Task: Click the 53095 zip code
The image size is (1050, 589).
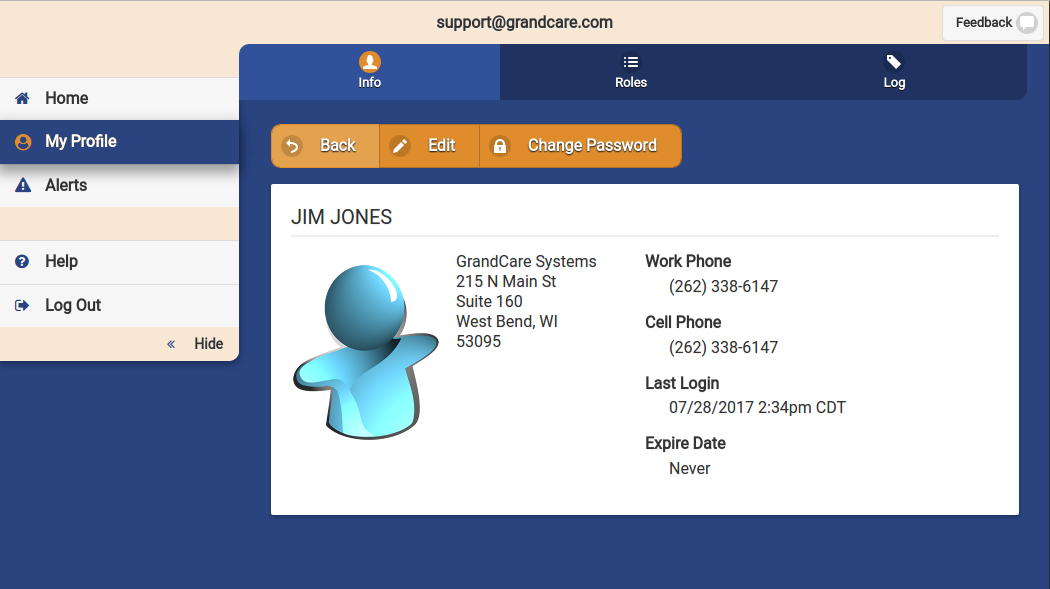Action: coord(479,341)
